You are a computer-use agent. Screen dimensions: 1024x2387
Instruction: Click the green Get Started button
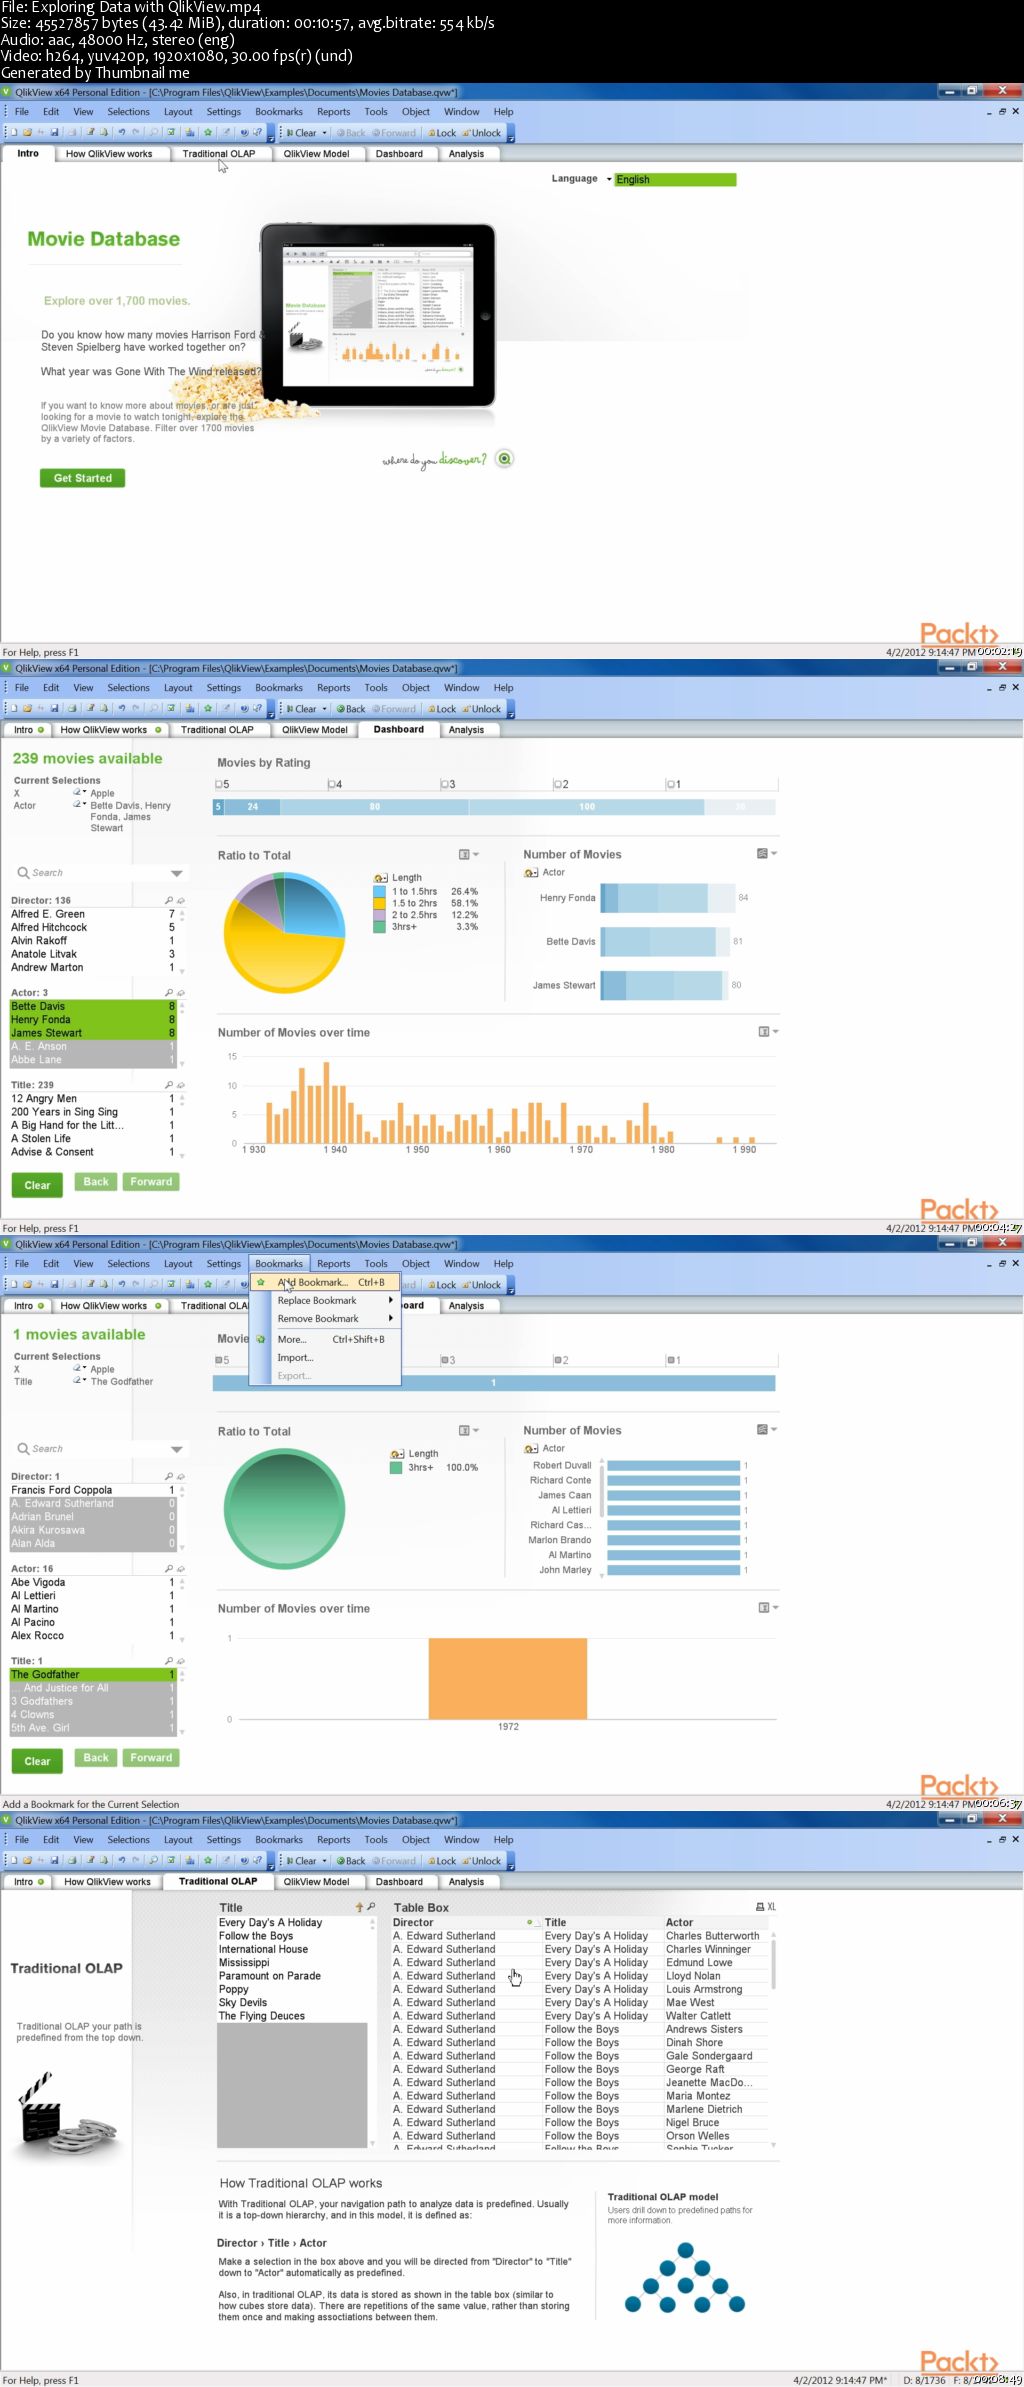coord(83,478)
